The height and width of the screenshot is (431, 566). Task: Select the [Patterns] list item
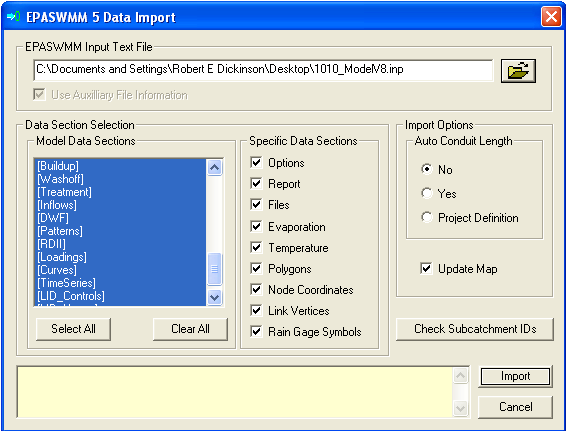tap(121, 231)
